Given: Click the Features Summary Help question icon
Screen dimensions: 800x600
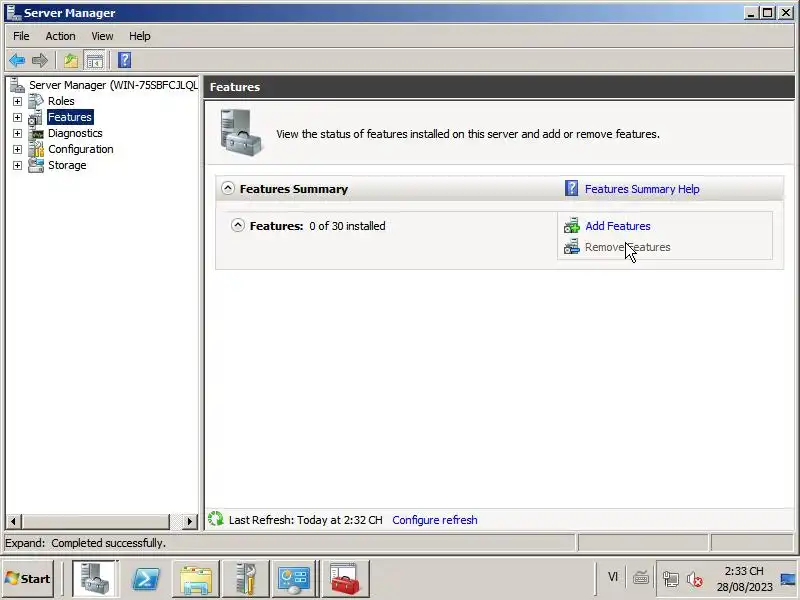Looking at the screenshot, I should [x=571, y=189].
